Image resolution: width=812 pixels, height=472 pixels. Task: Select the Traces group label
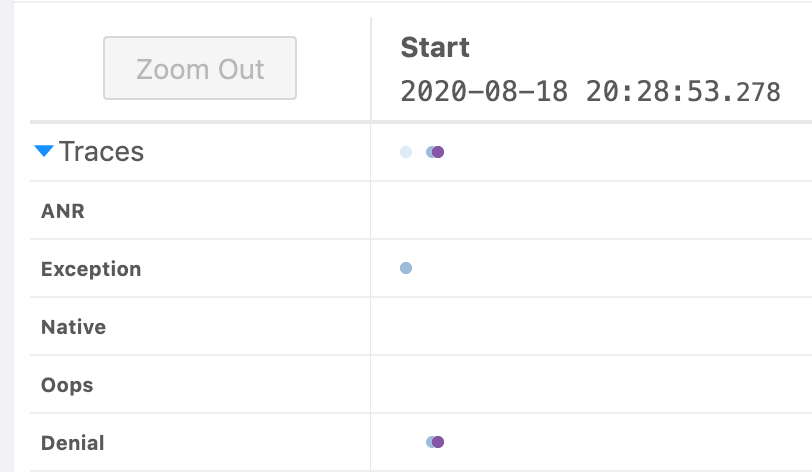(x=101, y=152)
